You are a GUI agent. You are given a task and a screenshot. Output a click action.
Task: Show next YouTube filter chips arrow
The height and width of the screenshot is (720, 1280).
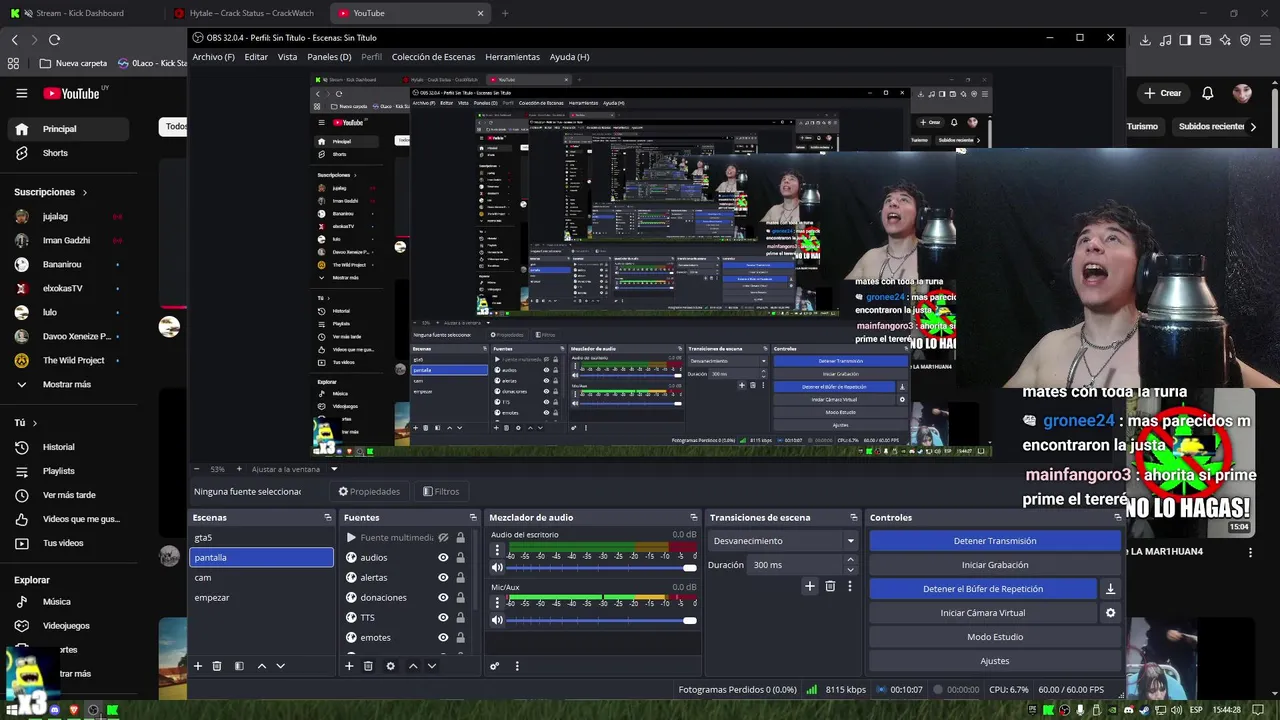pyautogui.click(x=1253, y=127)
